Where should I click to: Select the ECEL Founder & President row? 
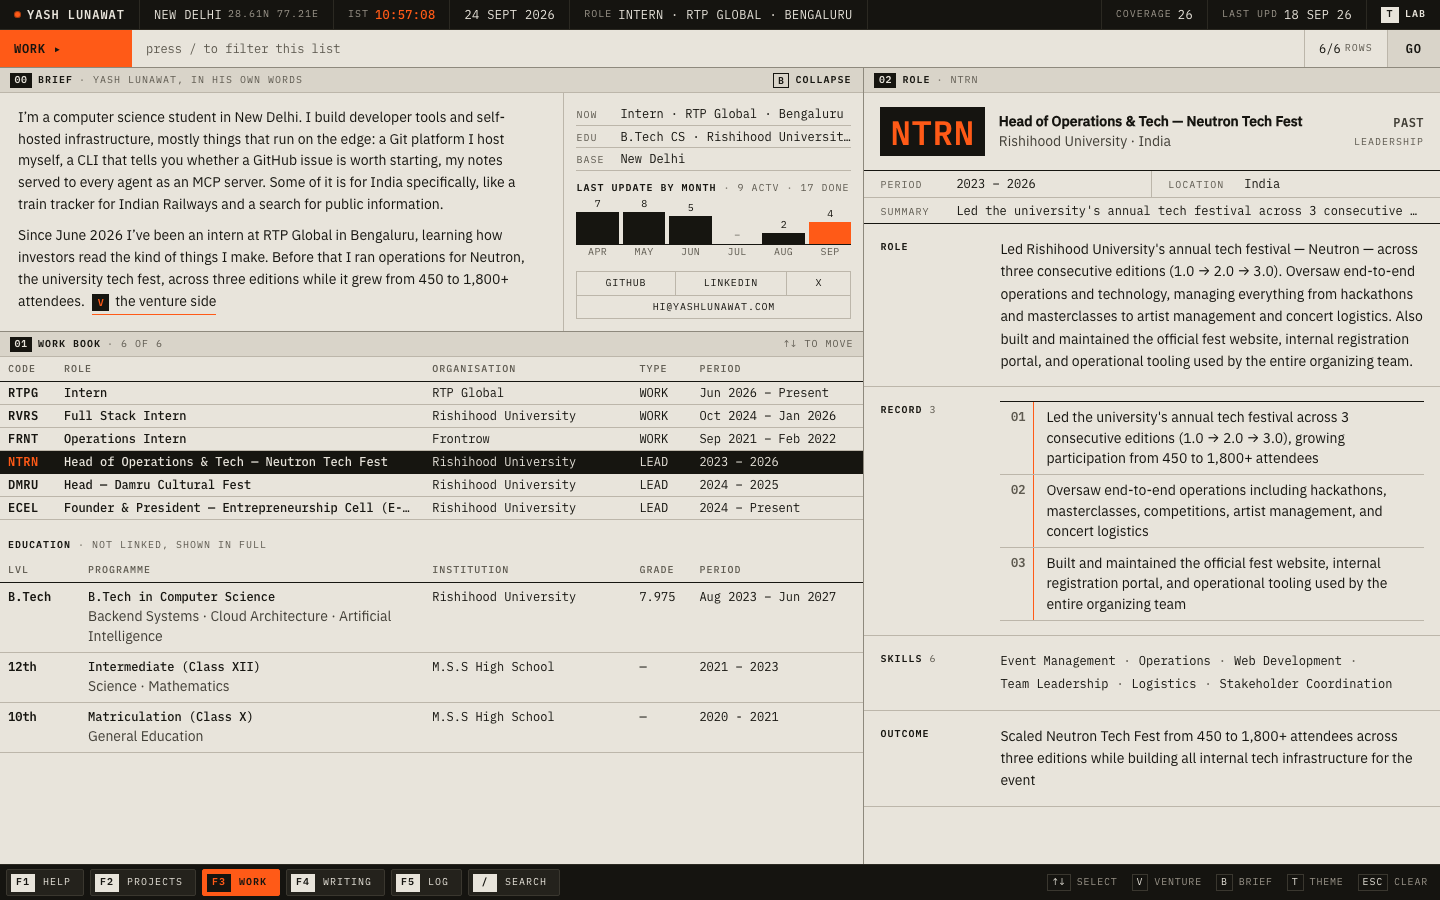click(x=431, y=508)
